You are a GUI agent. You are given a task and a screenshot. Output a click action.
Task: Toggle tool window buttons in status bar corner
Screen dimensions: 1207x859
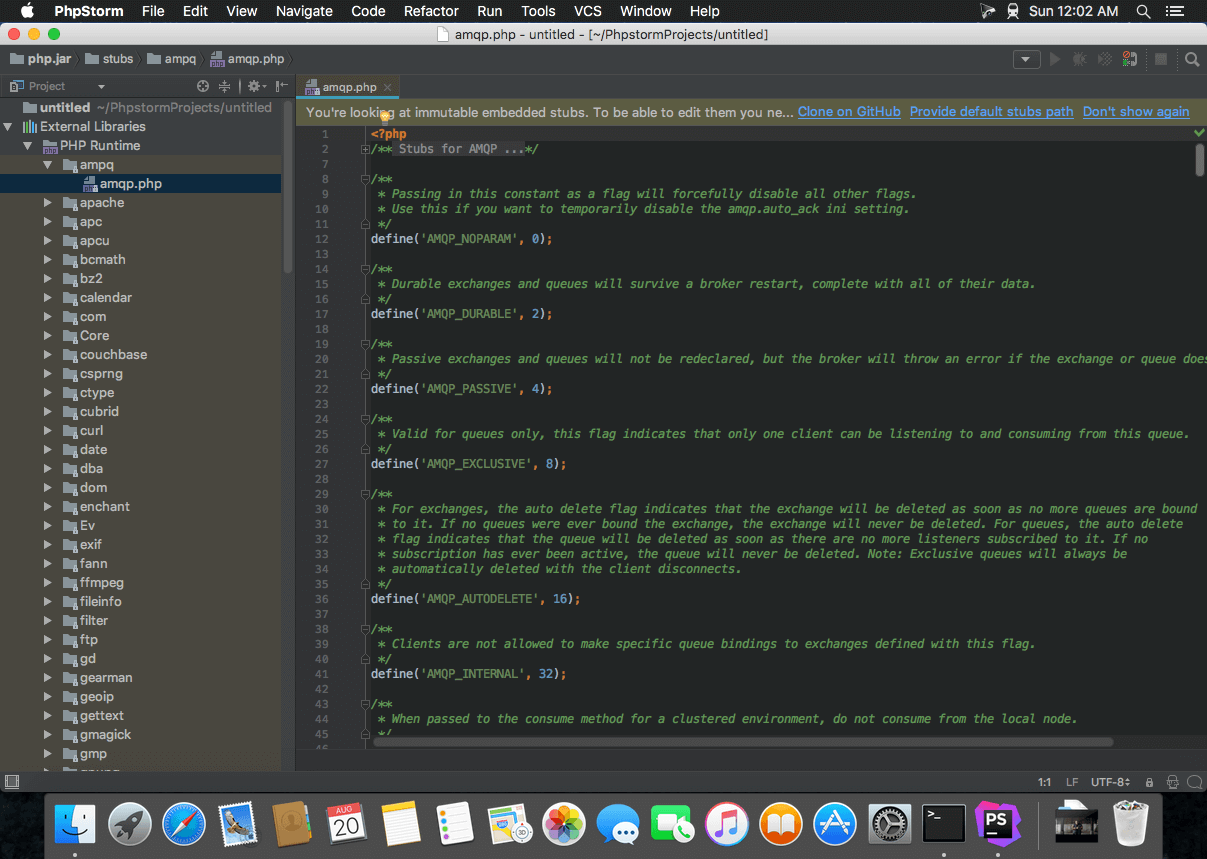pyautogui.click(x=12, y=782)
